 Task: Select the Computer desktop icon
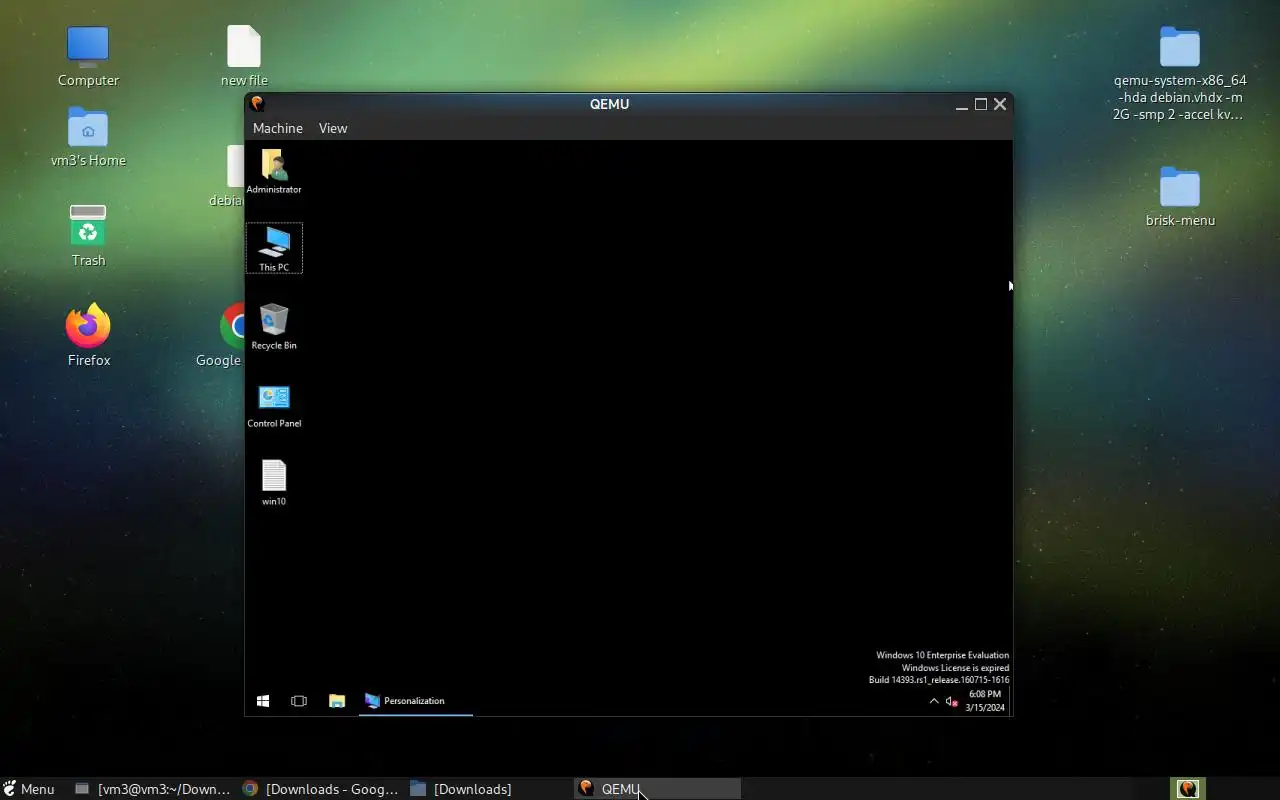click(x=88, y=56)
